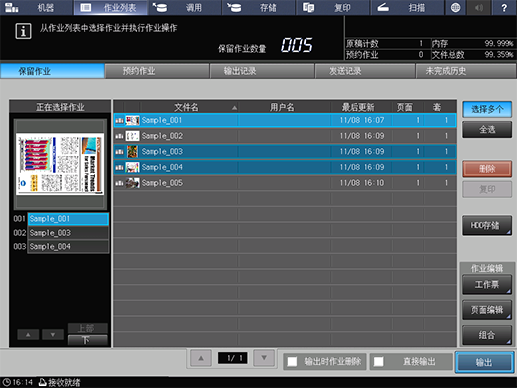Select the Sample_001 job row

click(285, 120)
